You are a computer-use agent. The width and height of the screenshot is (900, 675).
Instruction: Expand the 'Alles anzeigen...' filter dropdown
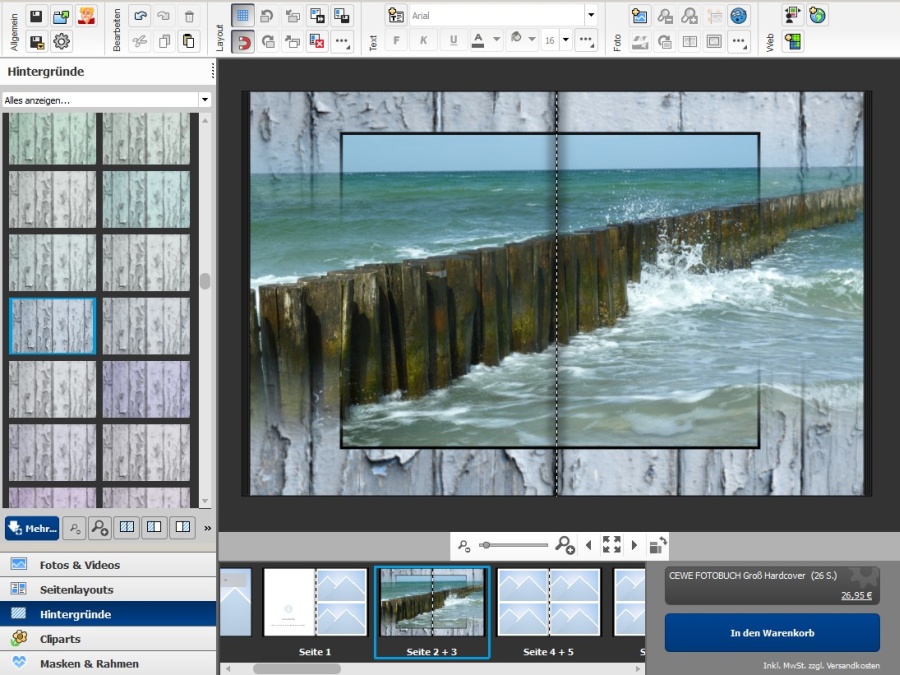204,100
